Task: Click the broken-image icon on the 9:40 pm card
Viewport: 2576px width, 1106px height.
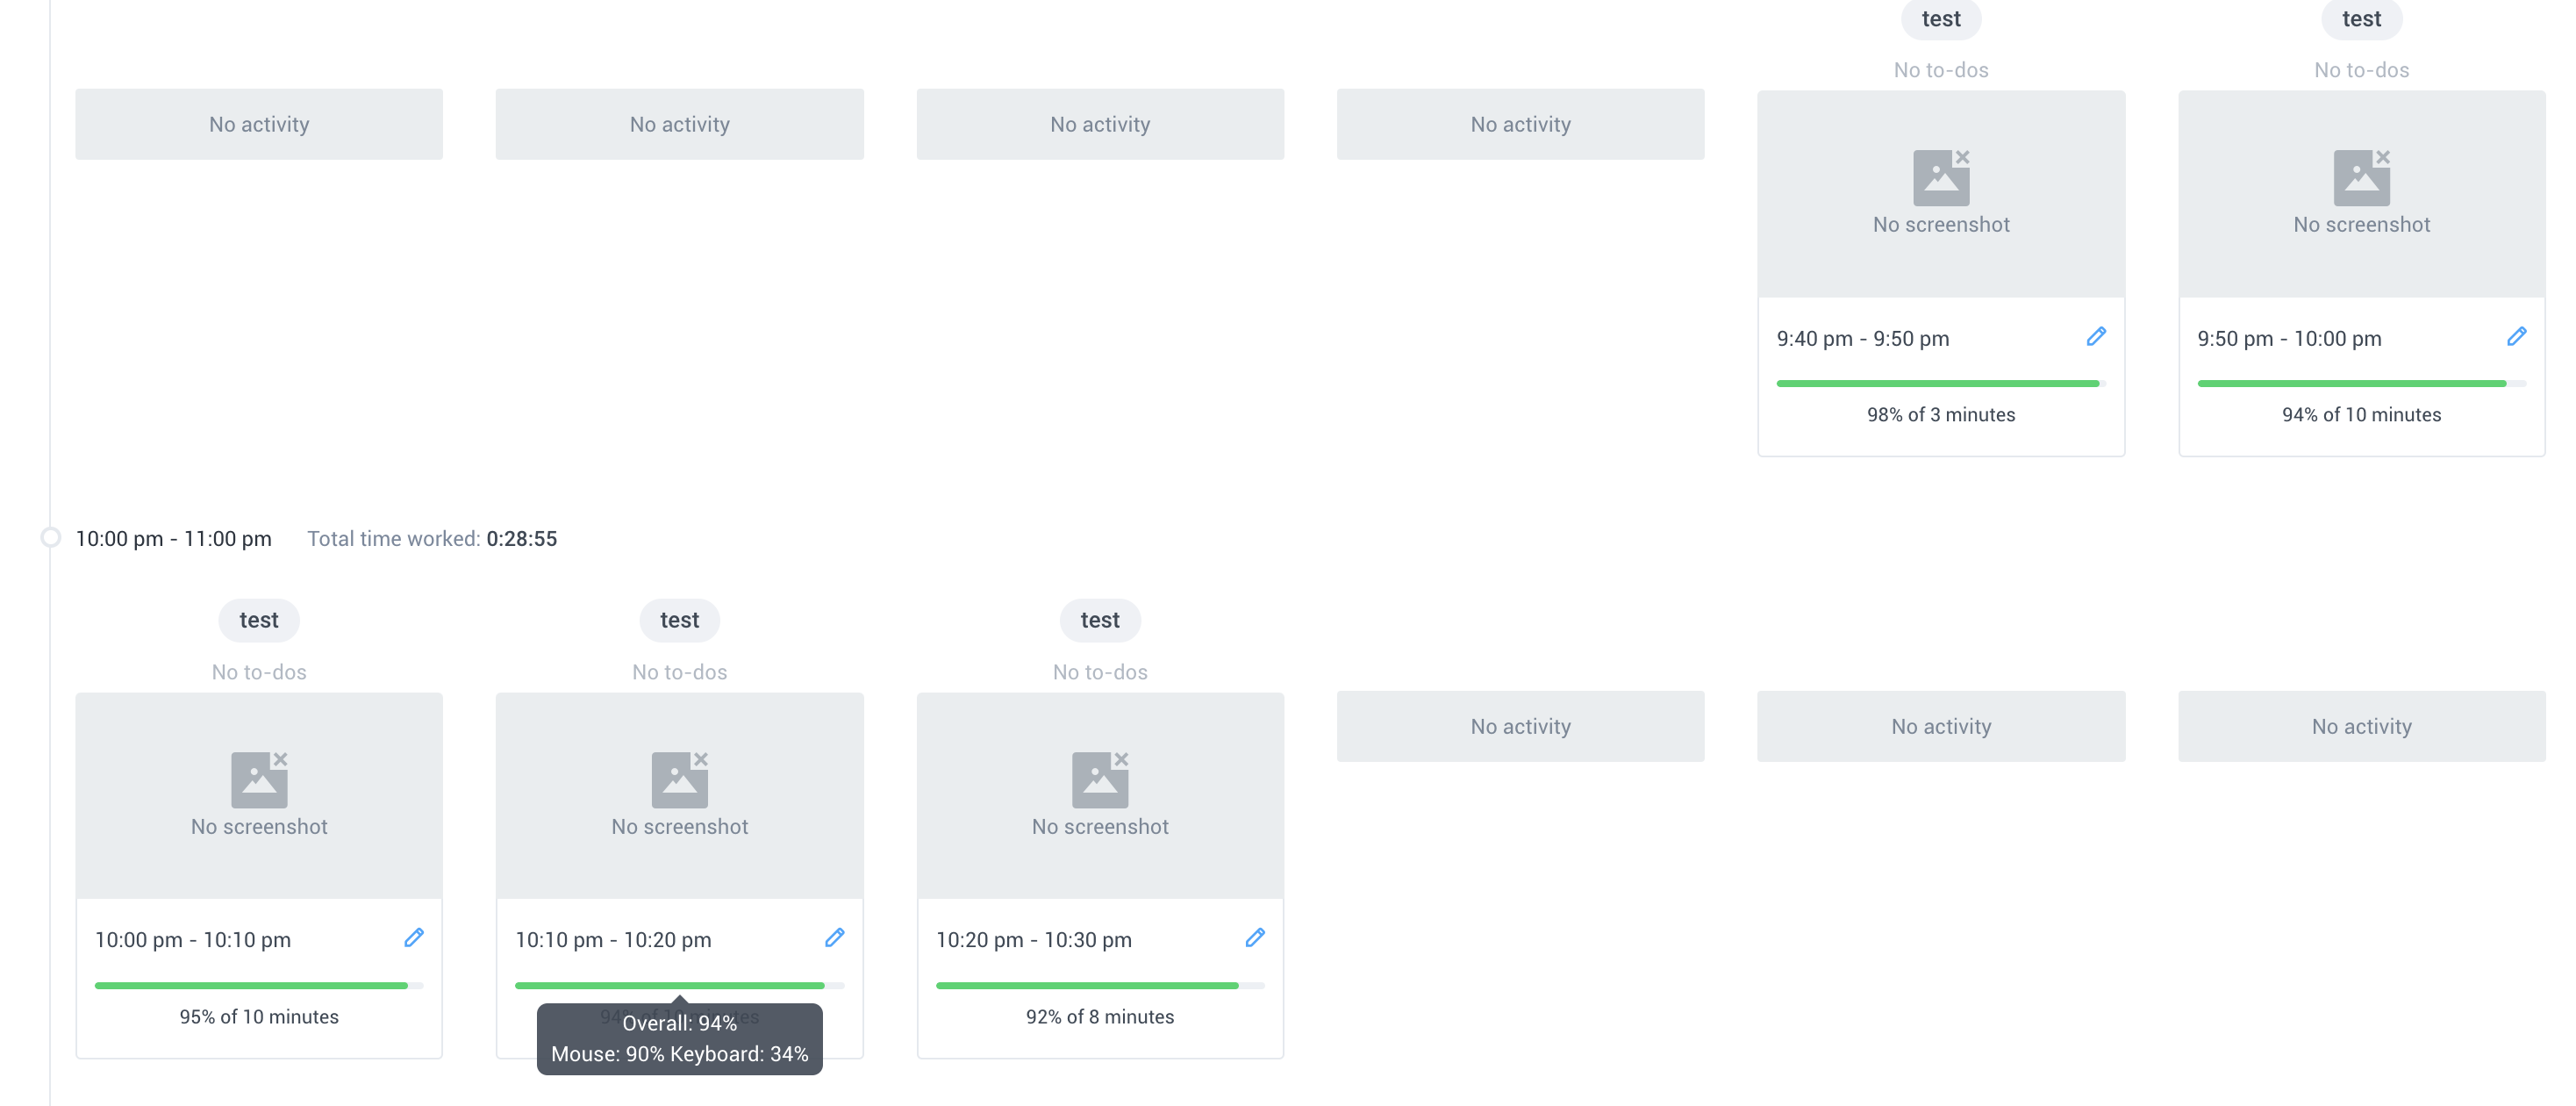Action: [1940, 176]
